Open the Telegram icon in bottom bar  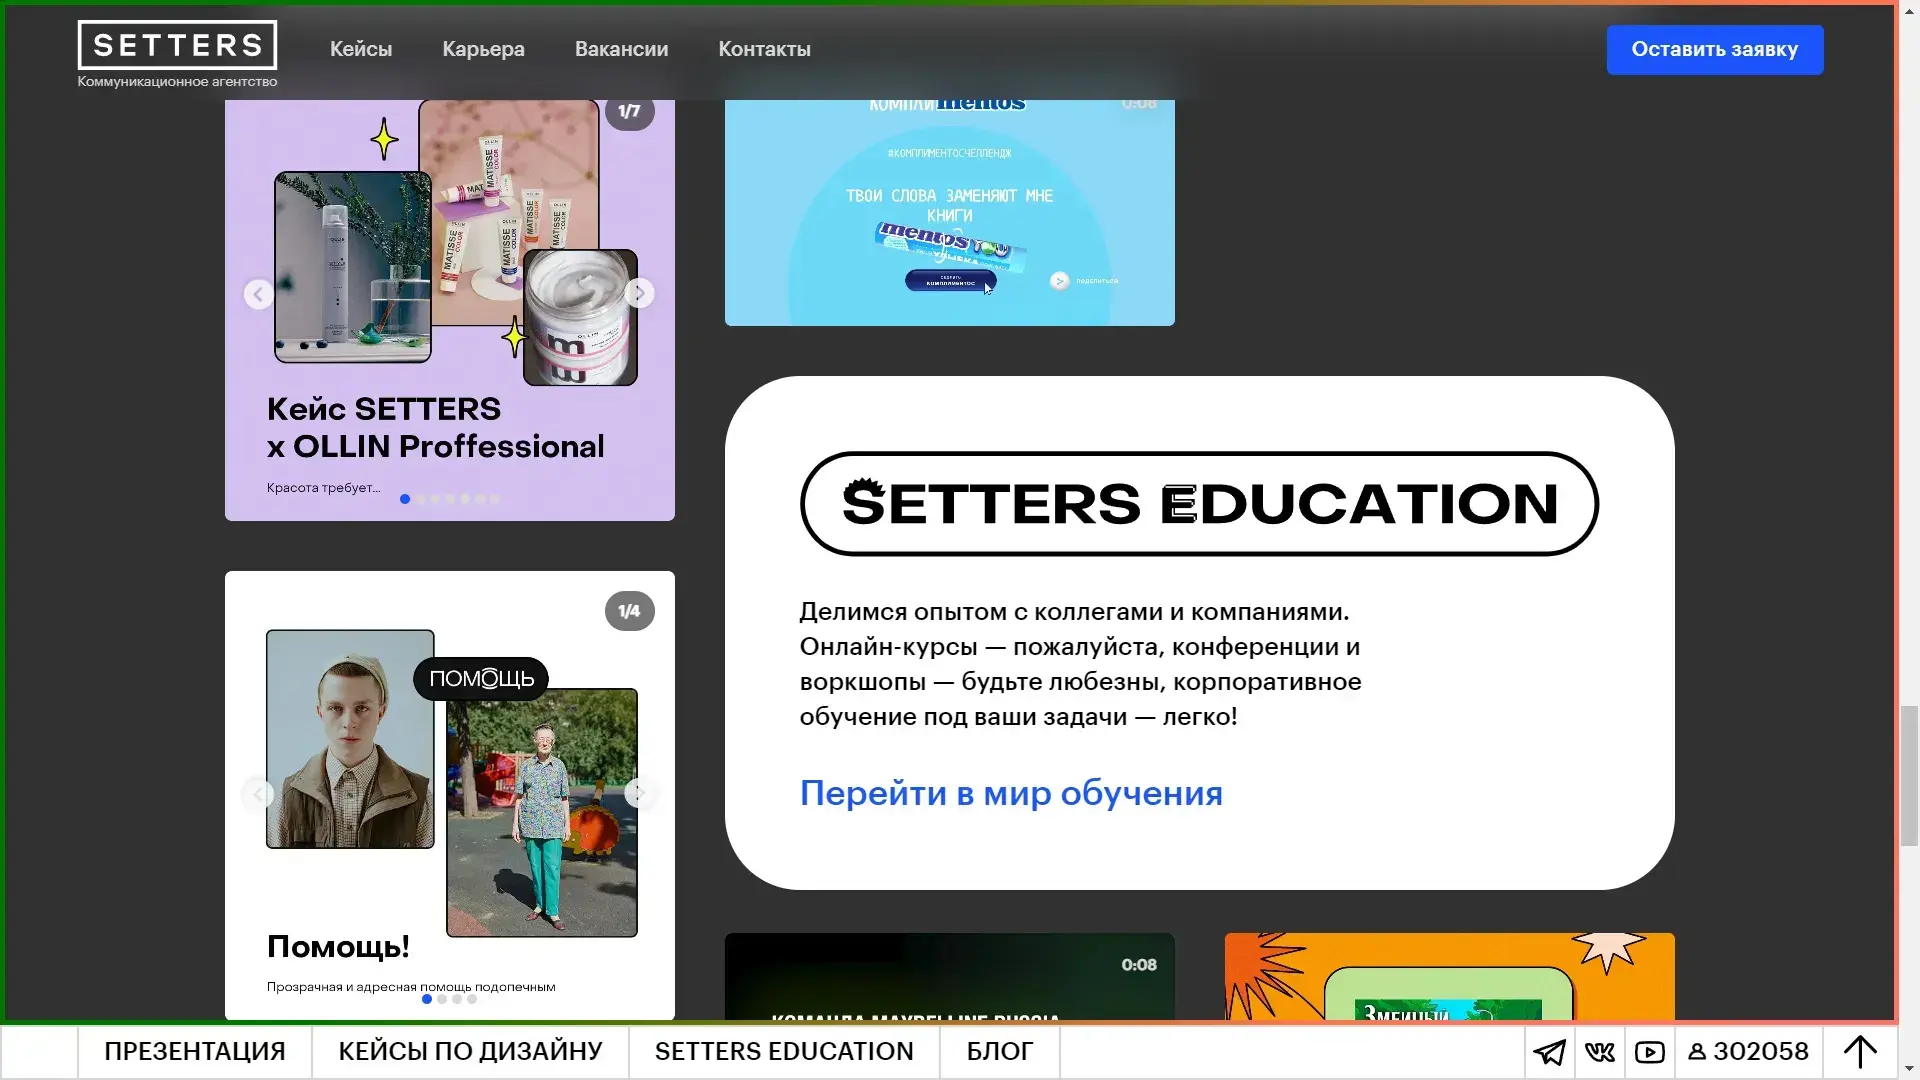pos(1549,1052)
